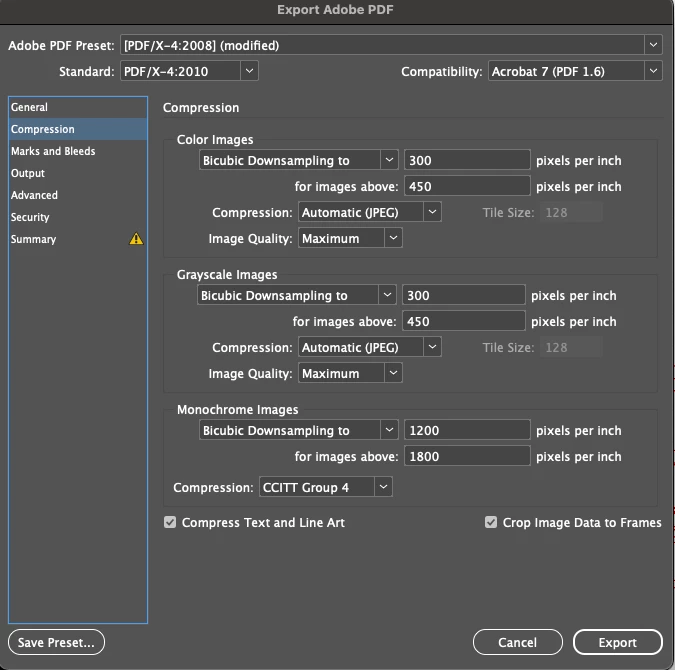
Task: Click Color Images Tile Size field
Action: 571,212
